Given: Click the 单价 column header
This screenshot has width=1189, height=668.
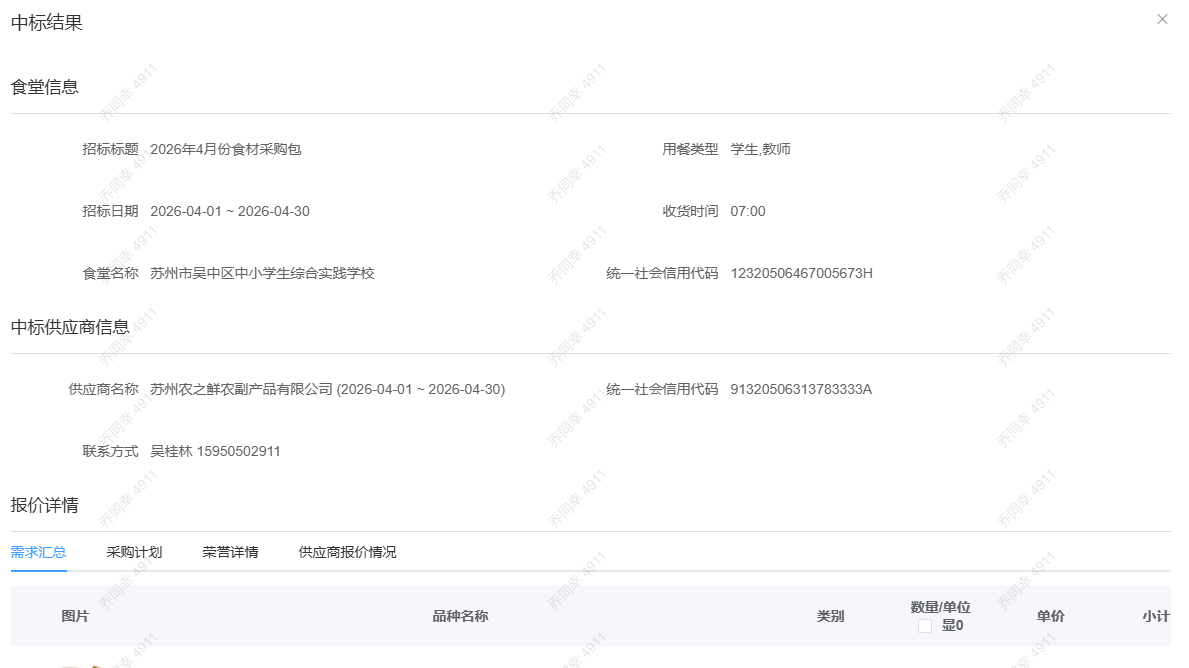Looking at the screenshot, I should point(1048,616).
